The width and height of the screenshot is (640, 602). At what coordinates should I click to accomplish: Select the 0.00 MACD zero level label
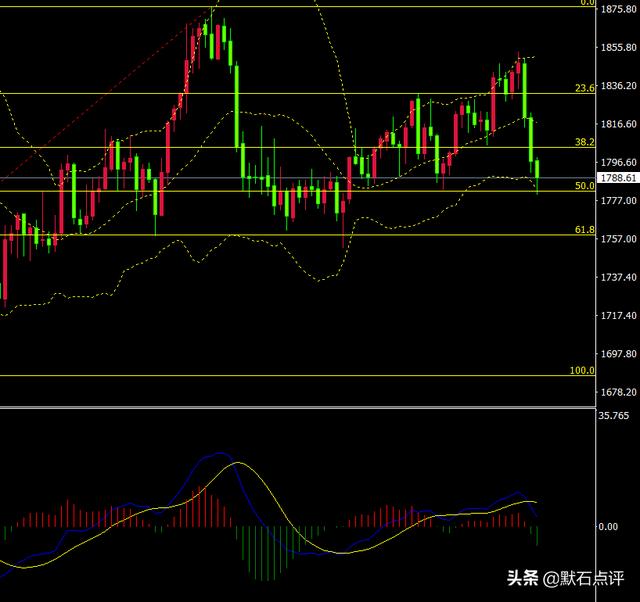point(609,526)
